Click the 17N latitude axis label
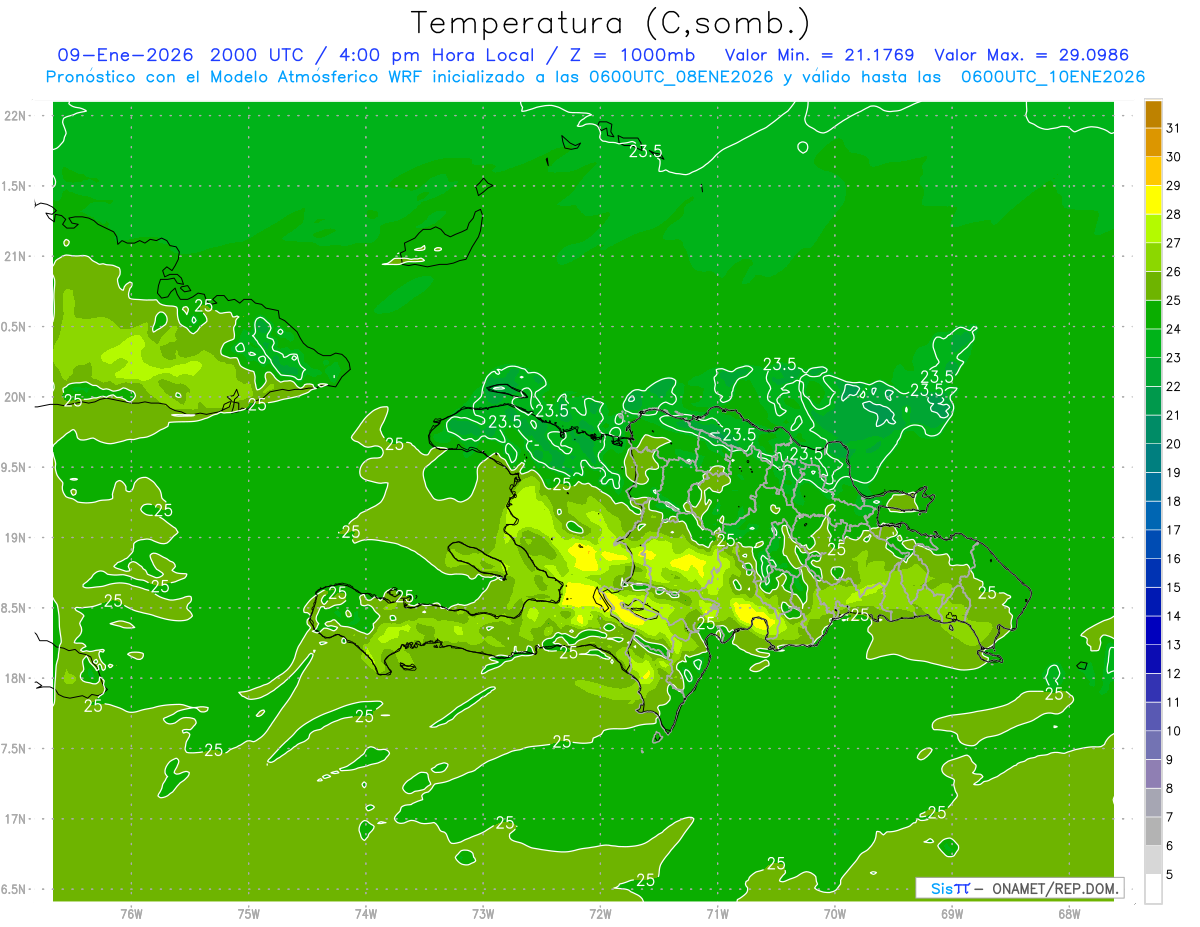 tap(15, 819)
